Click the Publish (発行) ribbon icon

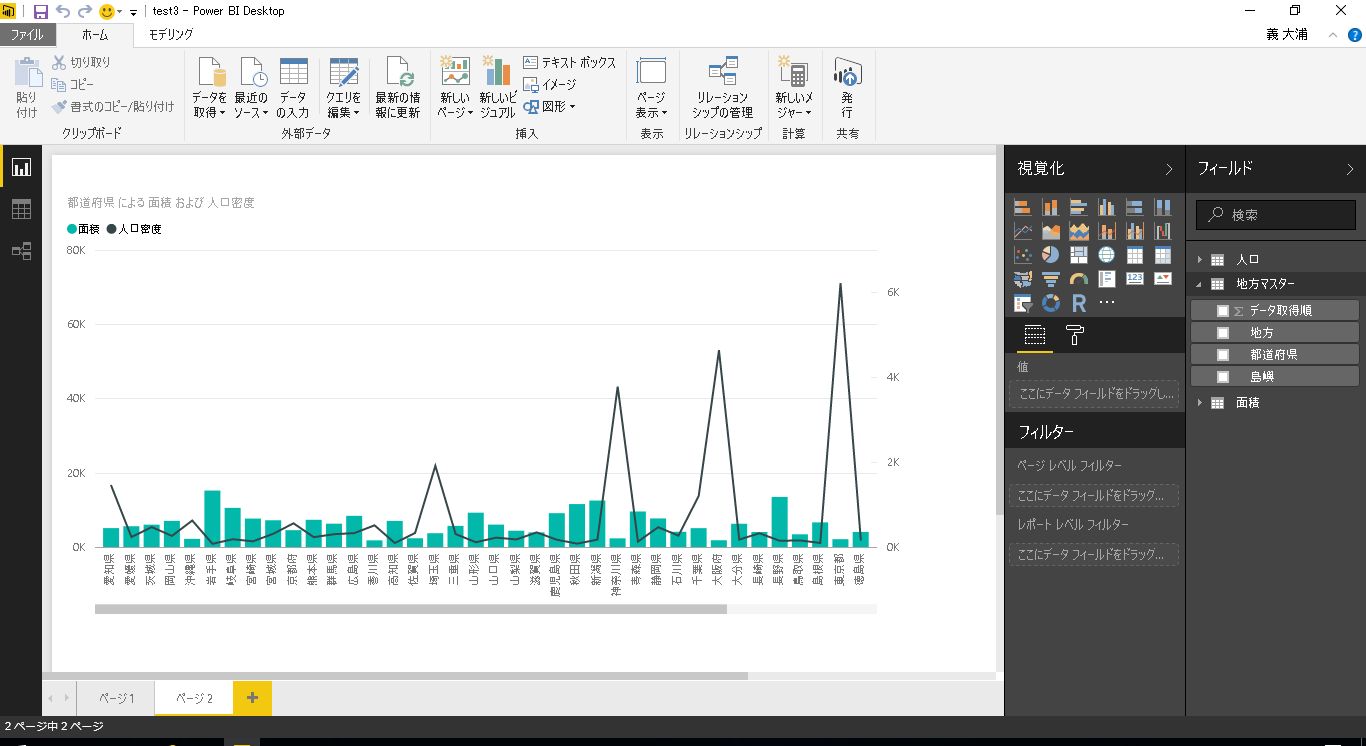[847, 87]
